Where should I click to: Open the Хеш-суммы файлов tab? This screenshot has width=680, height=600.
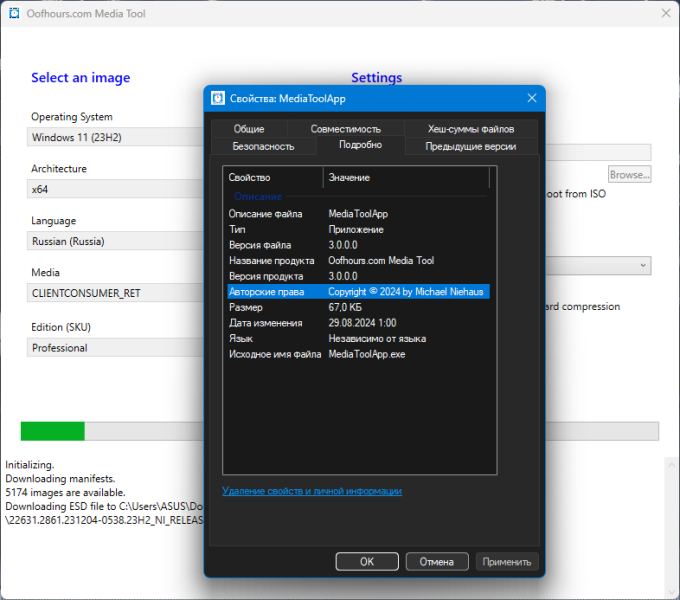click(471, 129)
